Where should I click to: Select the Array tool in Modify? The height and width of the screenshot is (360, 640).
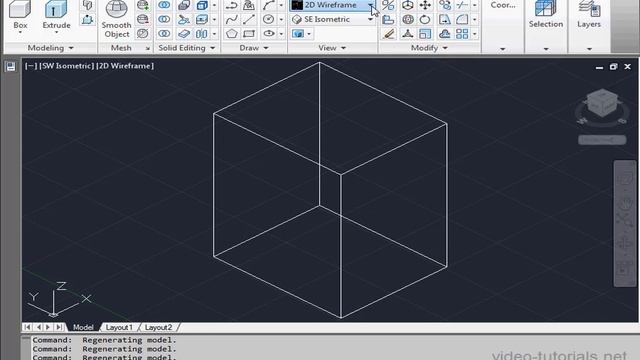(x=462, y=33)
